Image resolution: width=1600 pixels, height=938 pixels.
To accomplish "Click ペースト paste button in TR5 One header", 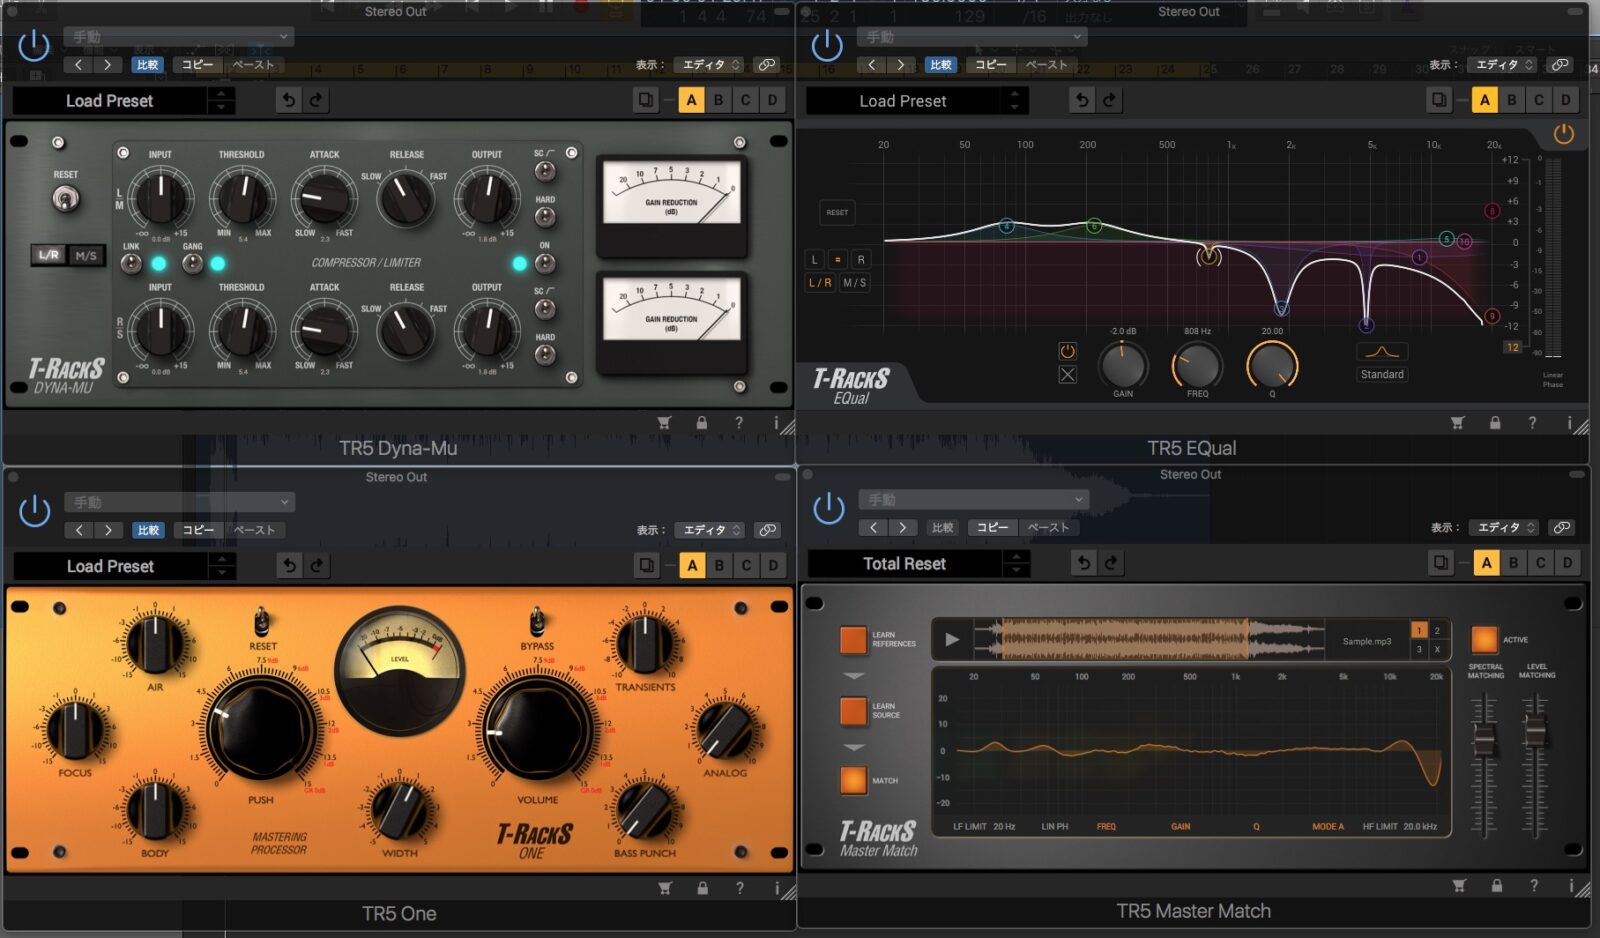I will coord(254,530).
